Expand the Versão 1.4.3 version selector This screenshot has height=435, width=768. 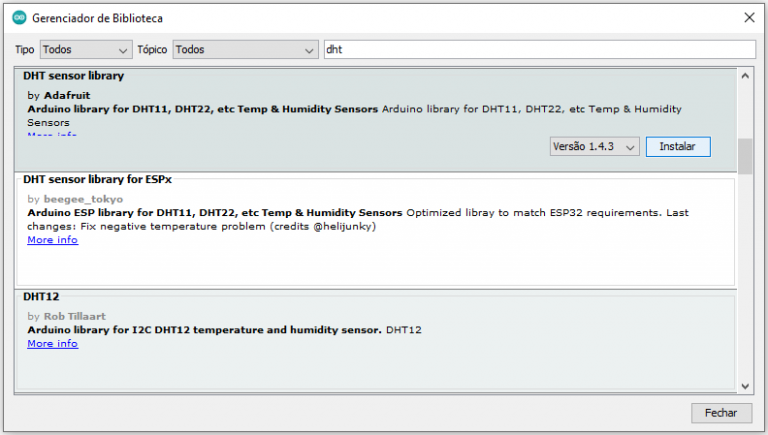(x=595, y=147)
